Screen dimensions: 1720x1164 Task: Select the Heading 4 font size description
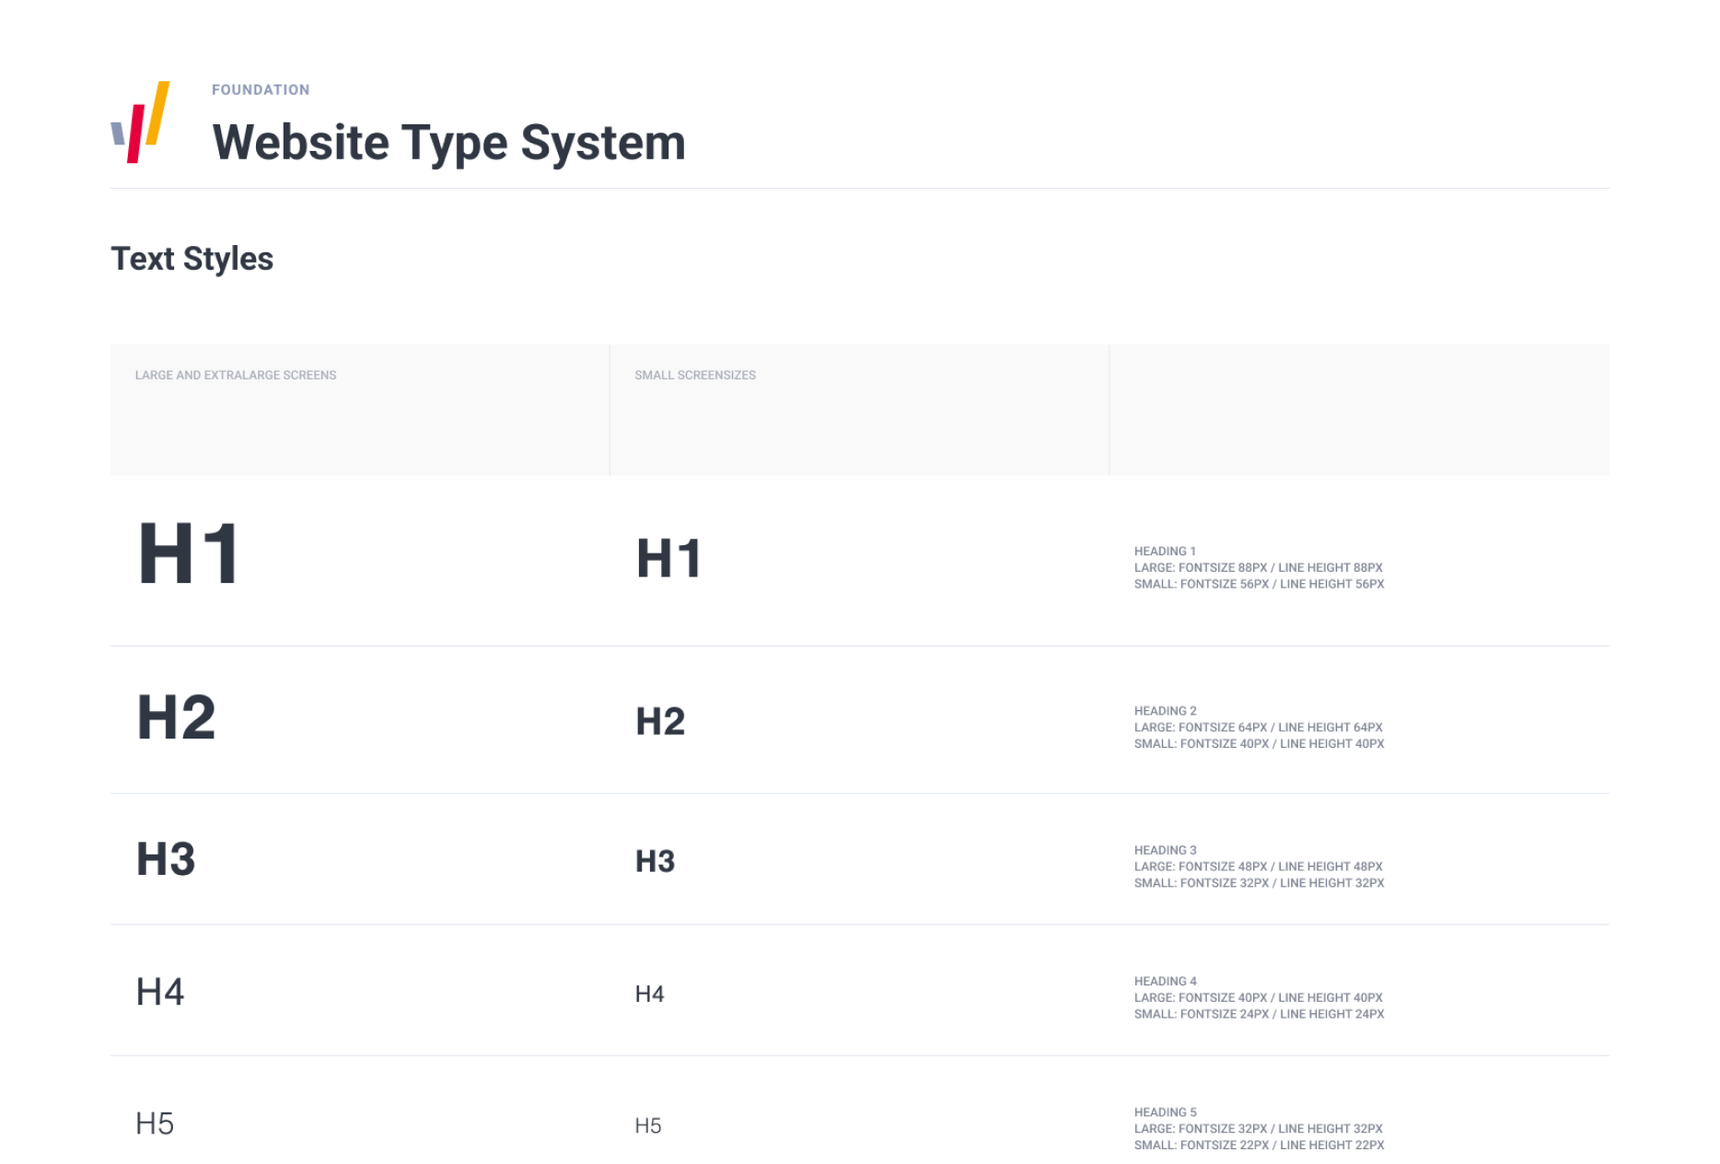[x=1258, y=998]
